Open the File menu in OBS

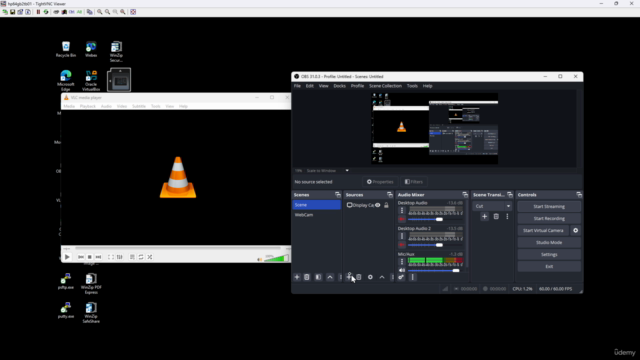(297, 86)
